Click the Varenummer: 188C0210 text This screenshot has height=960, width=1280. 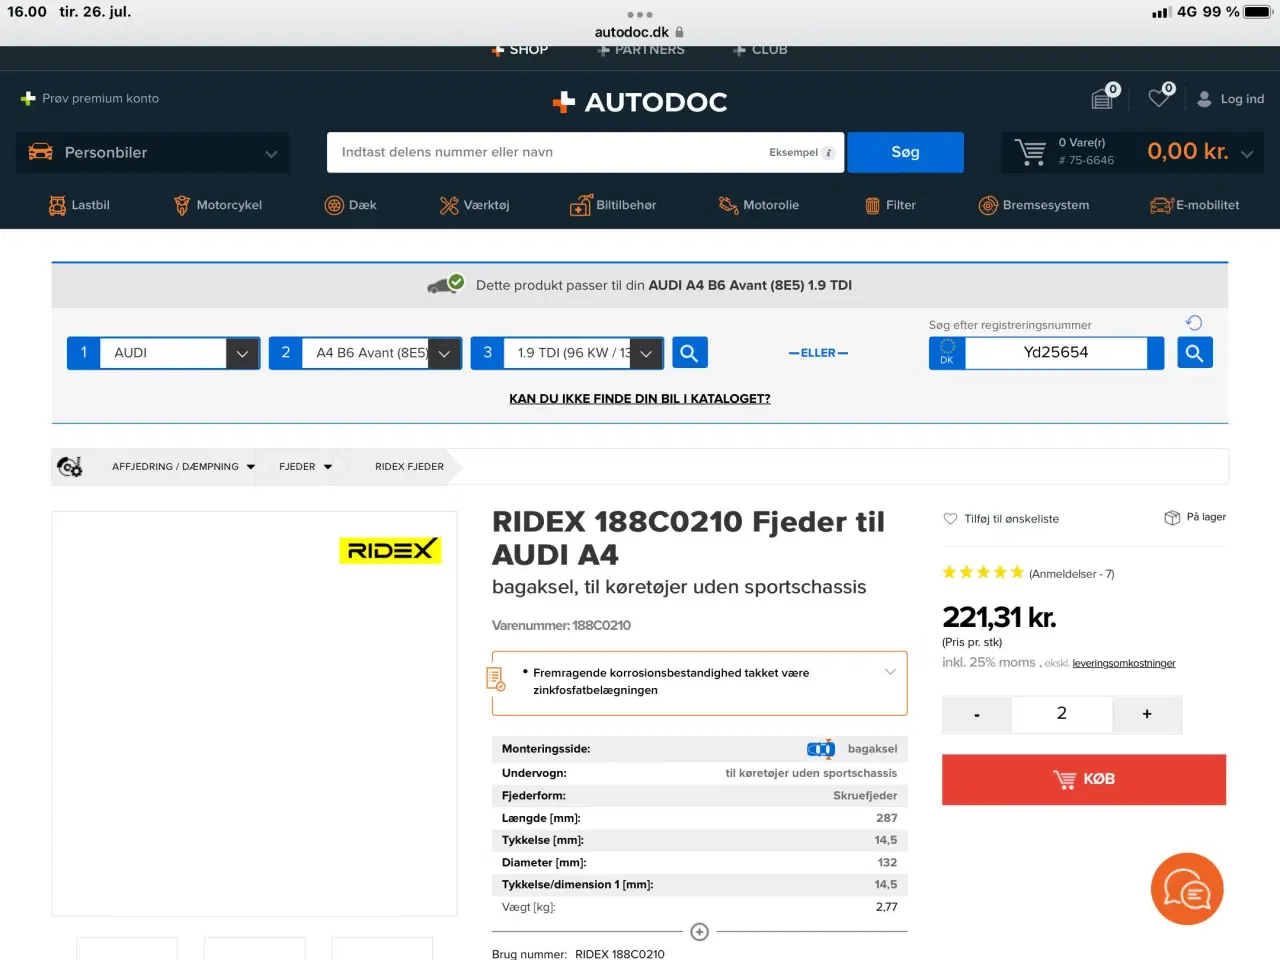point(561,626)
